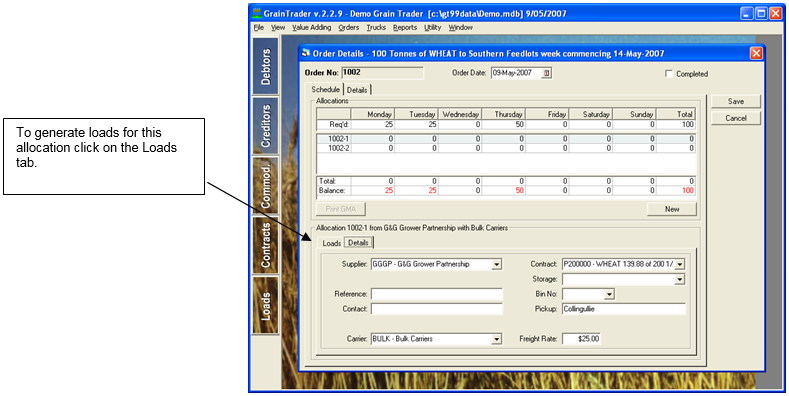Open the Creditors sidebar panel
This screenshot has width=789, height=396.
point(265,126)
